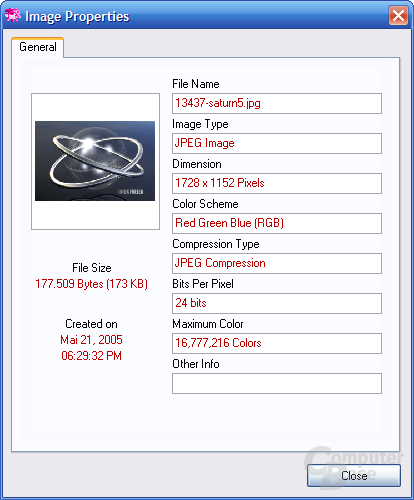Click the Compression Type field JPEG Compression

coord(277,263)
